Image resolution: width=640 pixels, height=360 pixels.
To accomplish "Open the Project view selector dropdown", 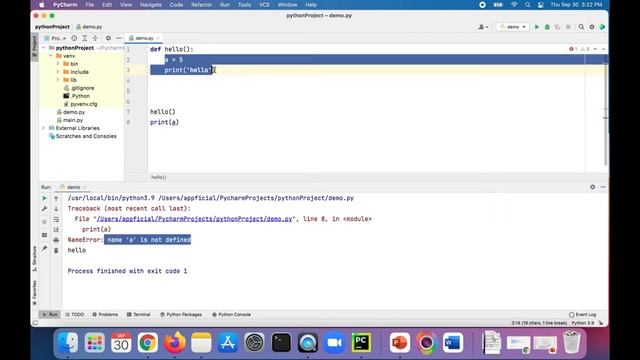I will pyautogui.click(x=55, y=38).
